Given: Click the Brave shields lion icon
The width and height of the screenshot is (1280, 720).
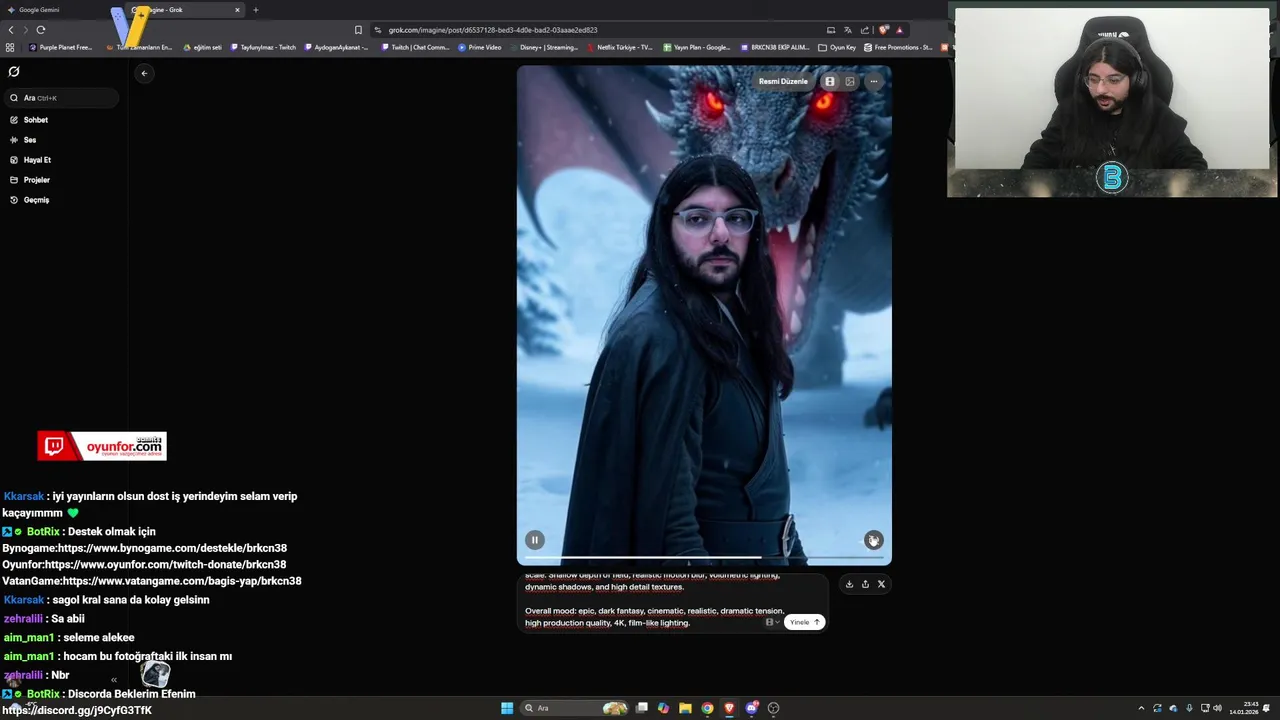Looking at the screenshot, I should [884, 30].
